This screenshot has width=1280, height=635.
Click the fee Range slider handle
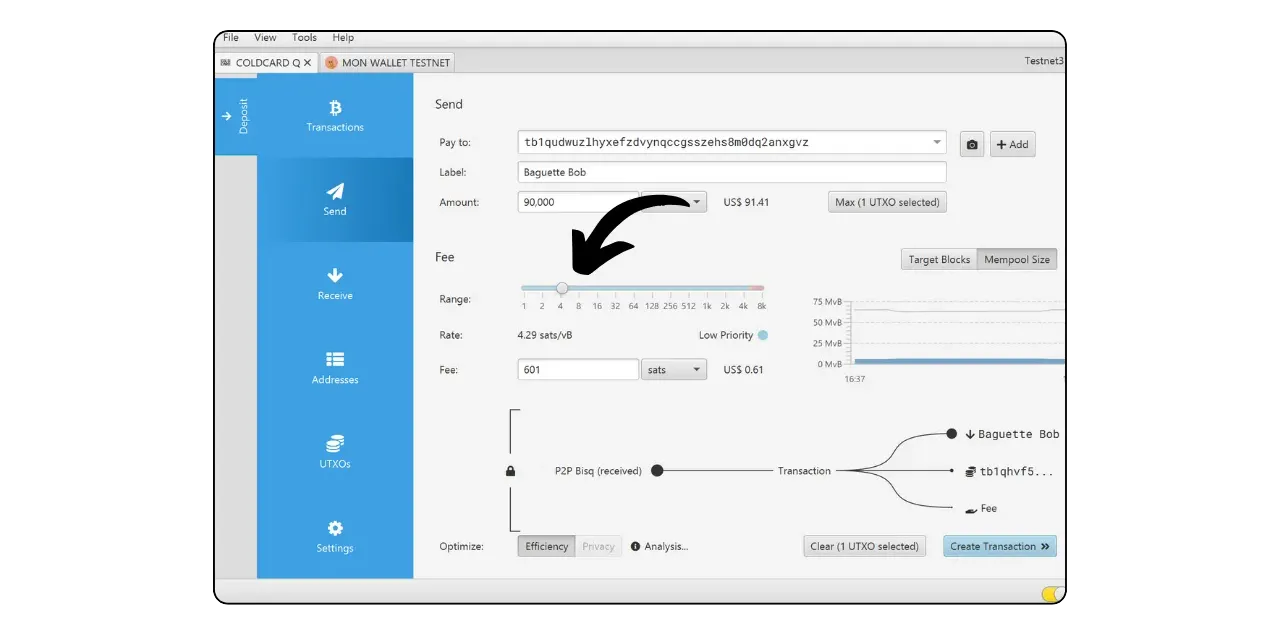point(562,288)
